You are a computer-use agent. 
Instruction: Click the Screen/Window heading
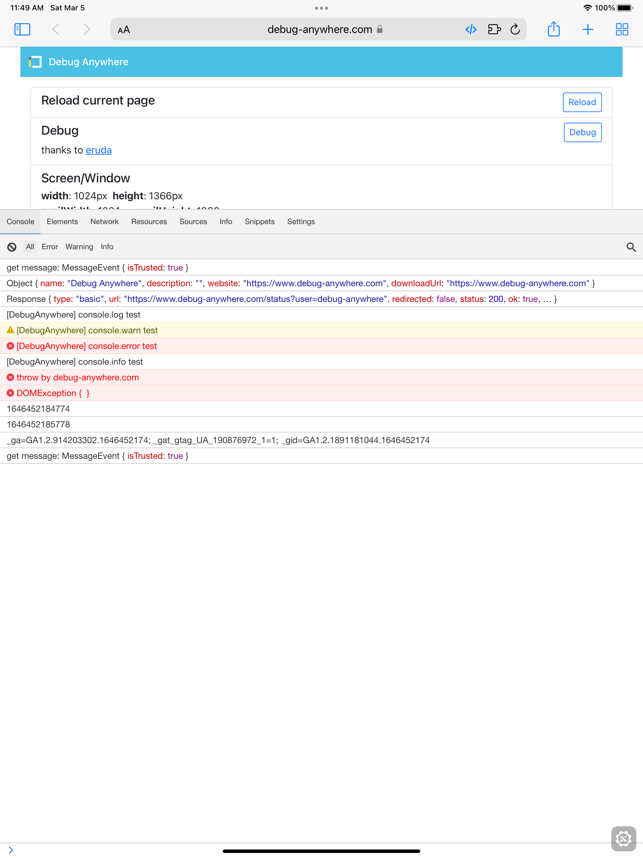pos(85,178)
